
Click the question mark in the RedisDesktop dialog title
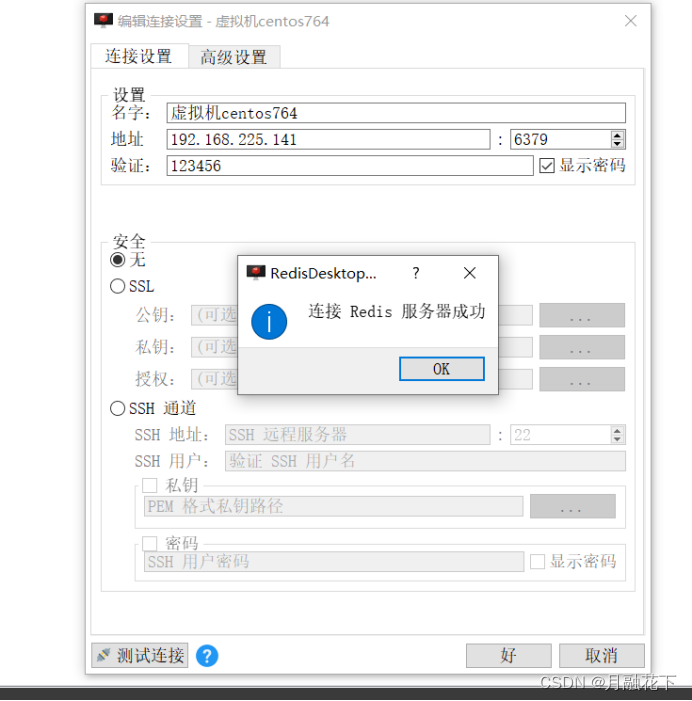click(x=416, y=273)
